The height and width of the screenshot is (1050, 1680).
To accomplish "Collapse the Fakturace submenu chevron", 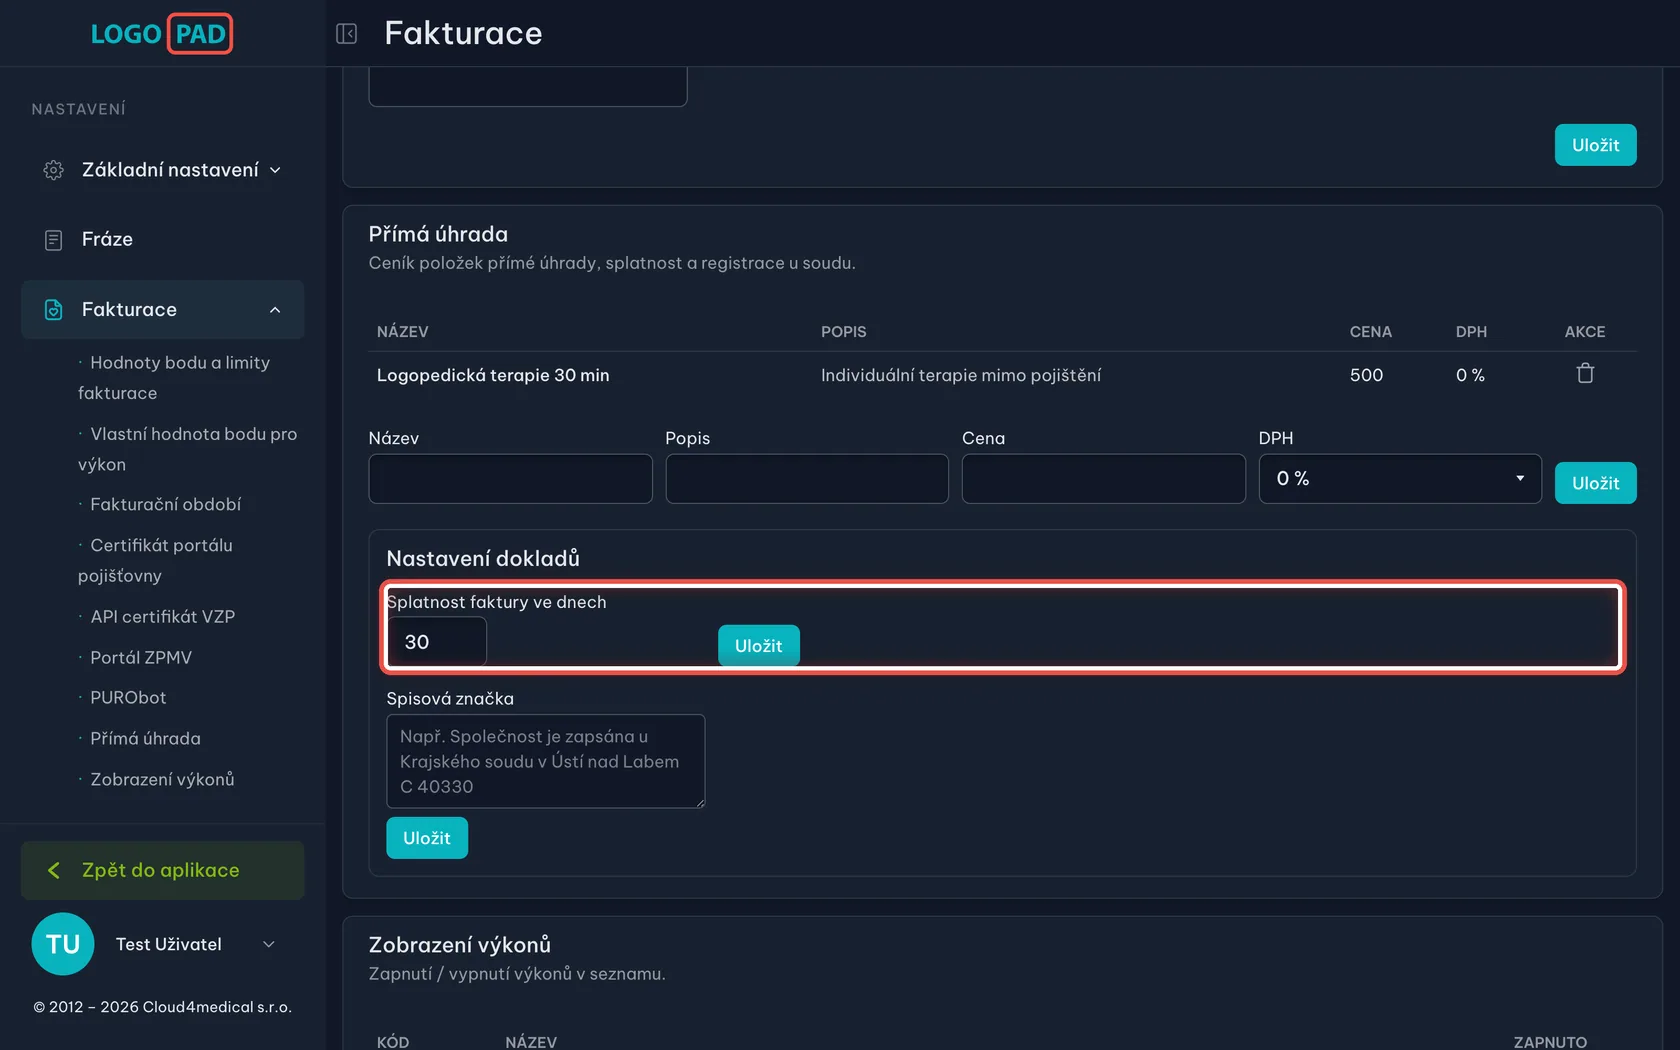I will pyautogui.click(x=275, y=310).
